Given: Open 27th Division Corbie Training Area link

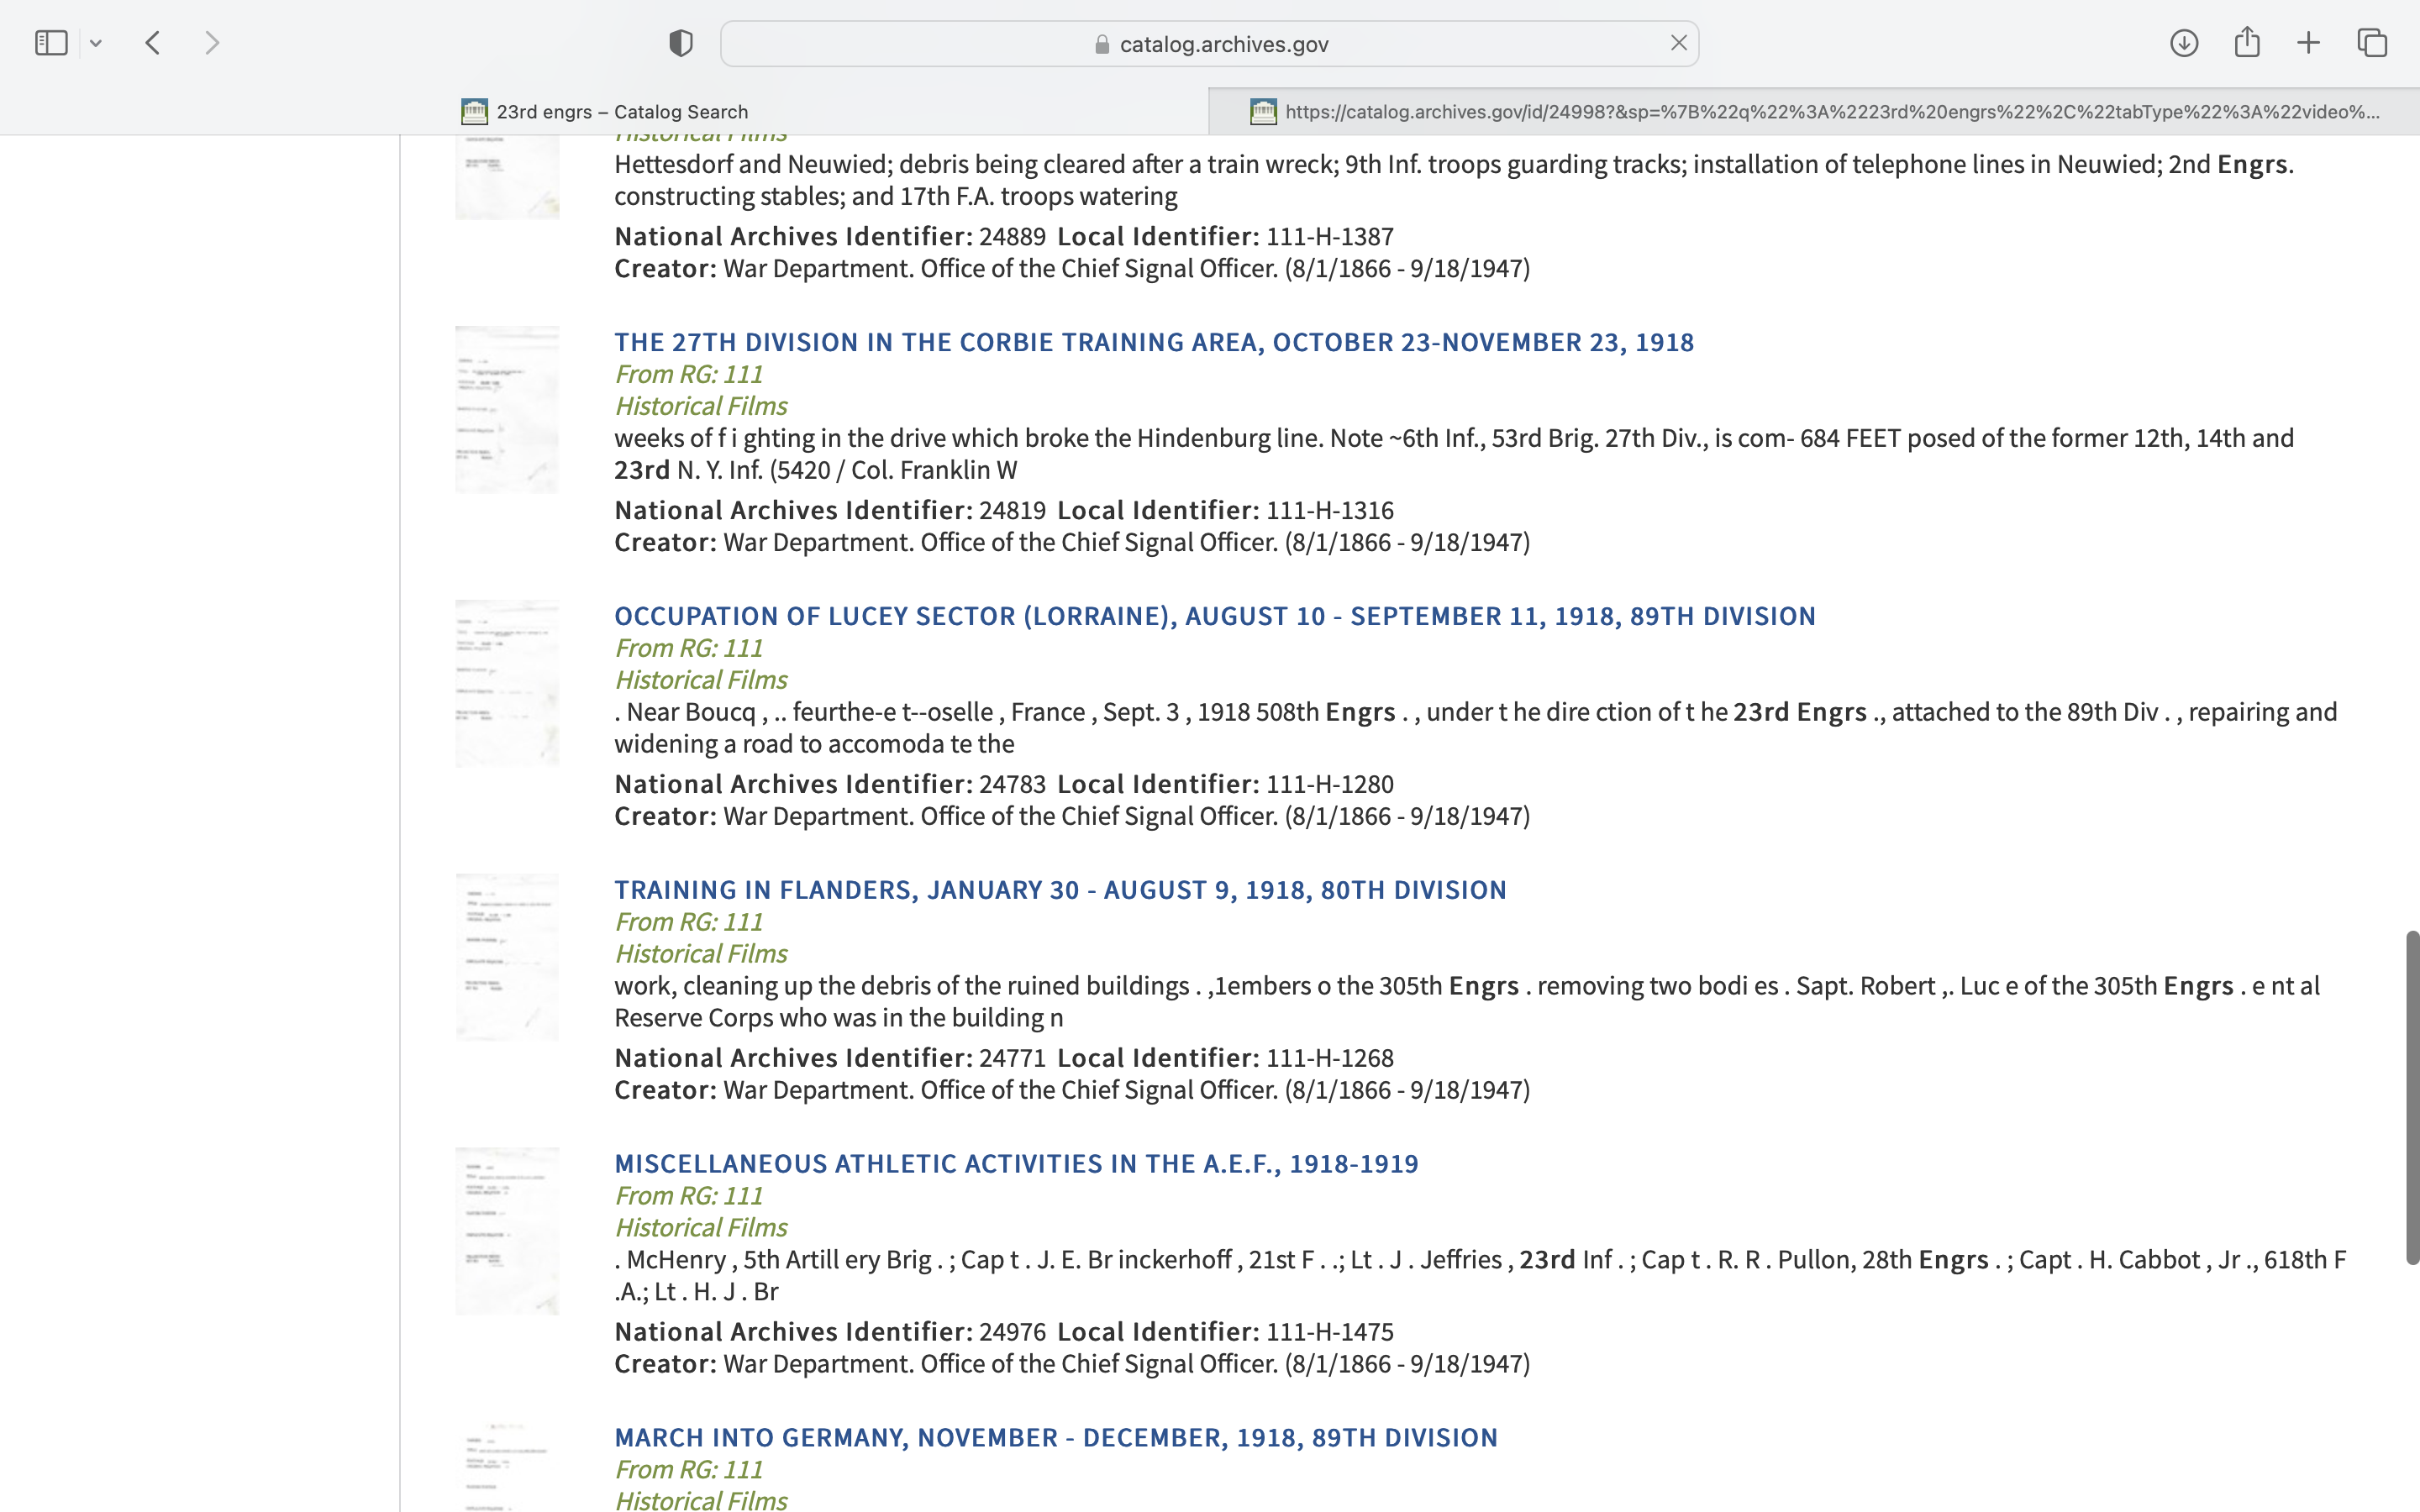Looking at the screenshot, I should click(1153, 342).
